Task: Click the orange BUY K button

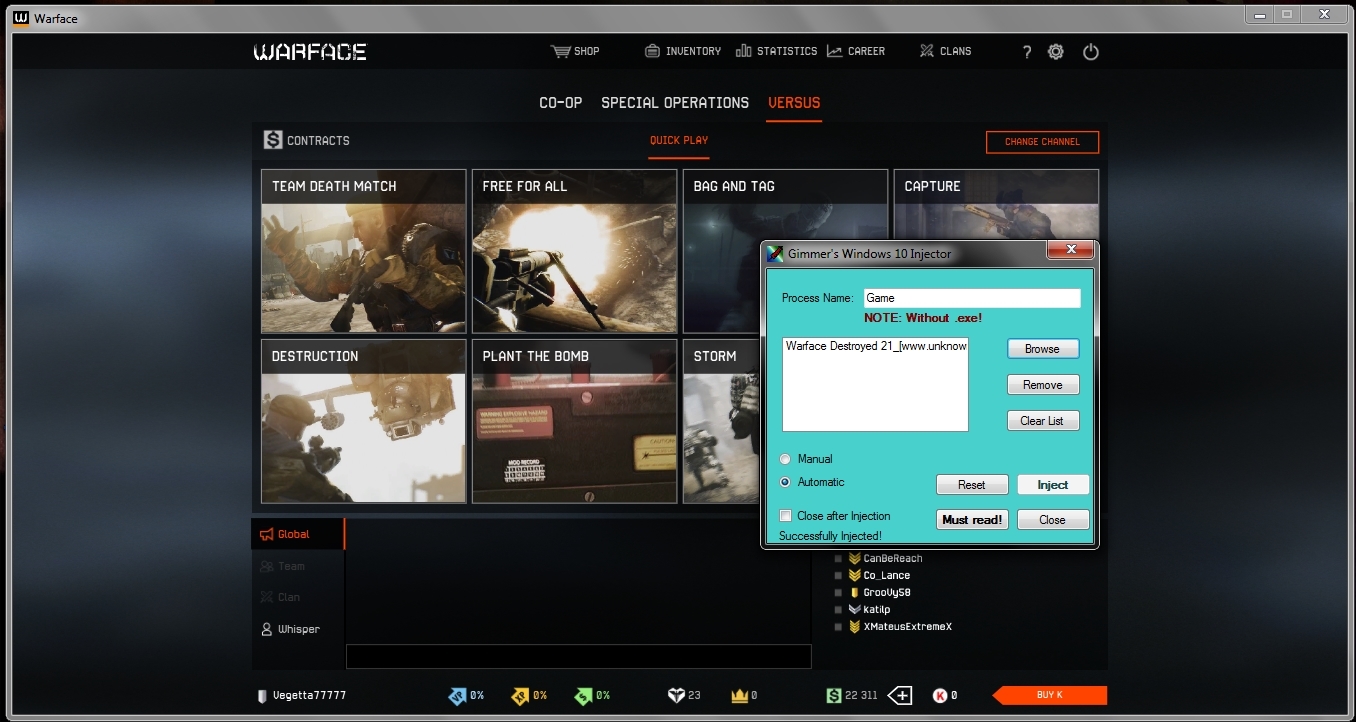Action: tap(1050, 695)
